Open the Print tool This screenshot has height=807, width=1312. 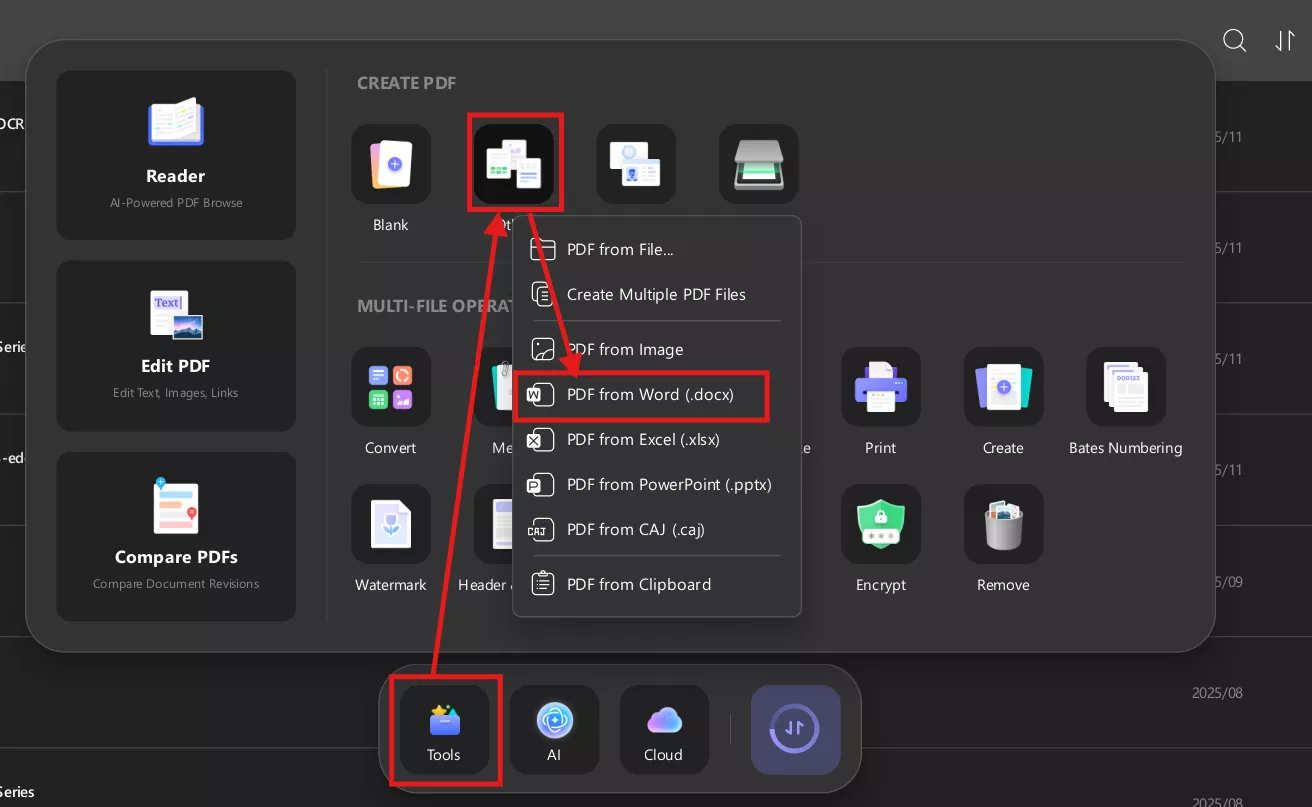(x=881, y=387)
